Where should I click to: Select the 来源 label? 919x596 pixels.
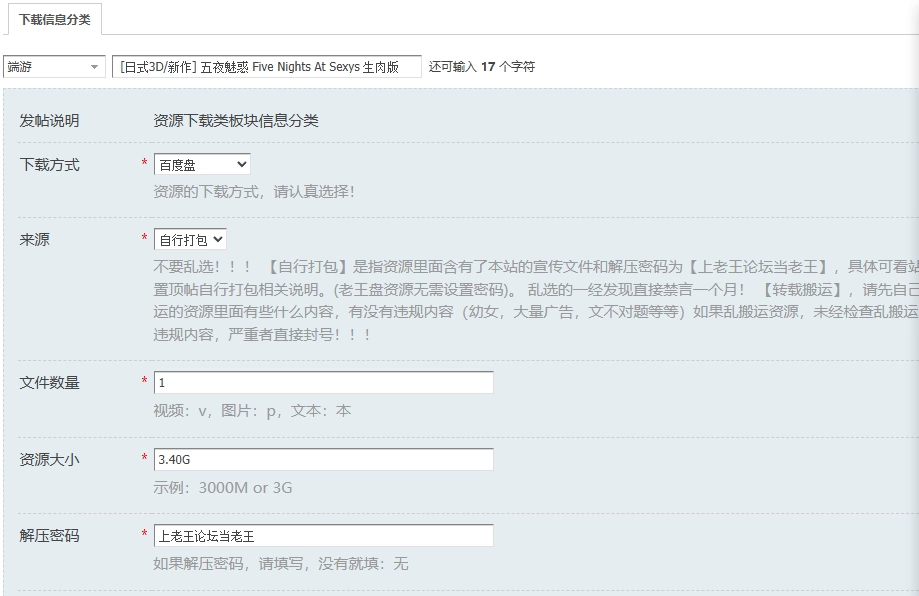(35, 240)
